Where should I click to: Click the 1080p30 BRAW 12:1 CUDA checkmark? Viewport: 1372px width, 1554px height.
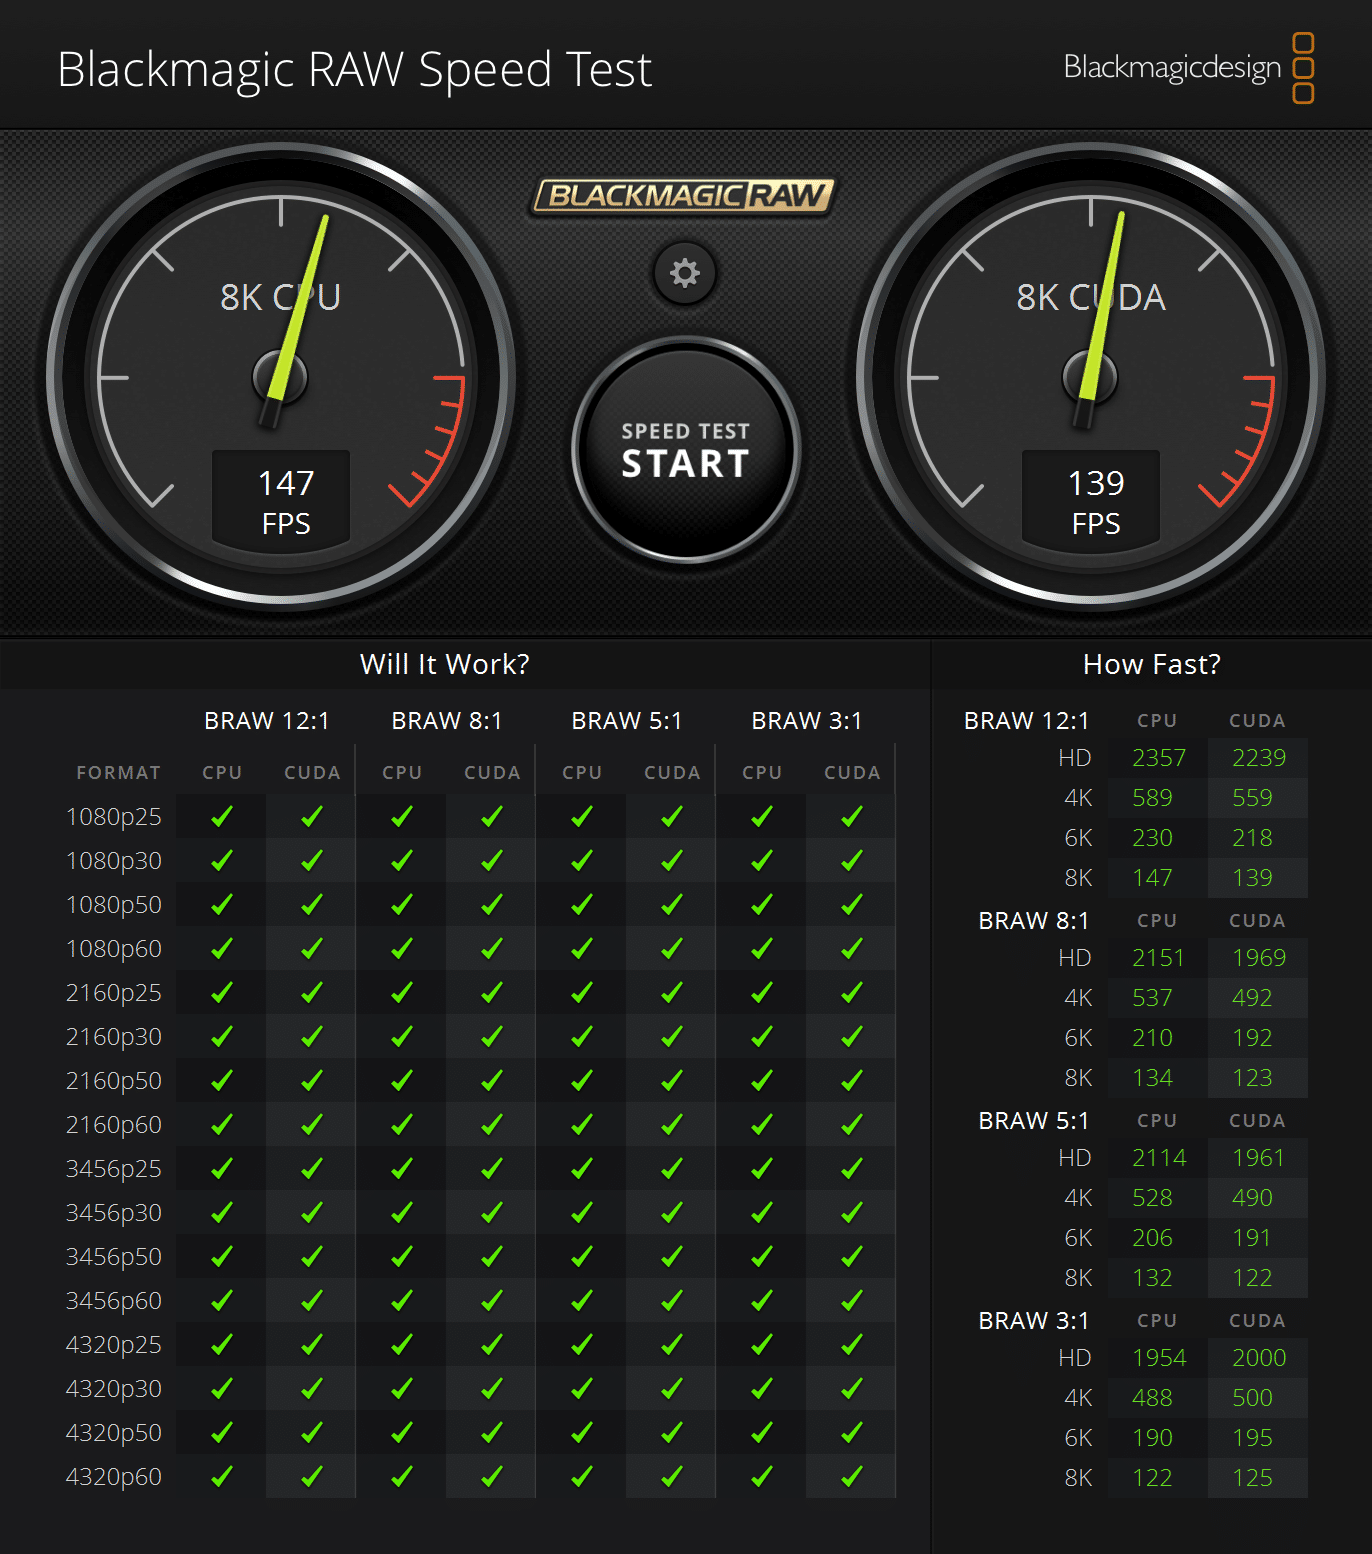tap(312, 861)
